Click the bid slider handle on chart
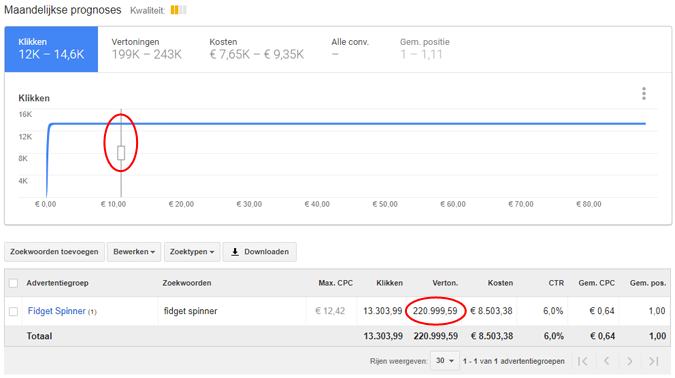 click(x=121, y=153)
